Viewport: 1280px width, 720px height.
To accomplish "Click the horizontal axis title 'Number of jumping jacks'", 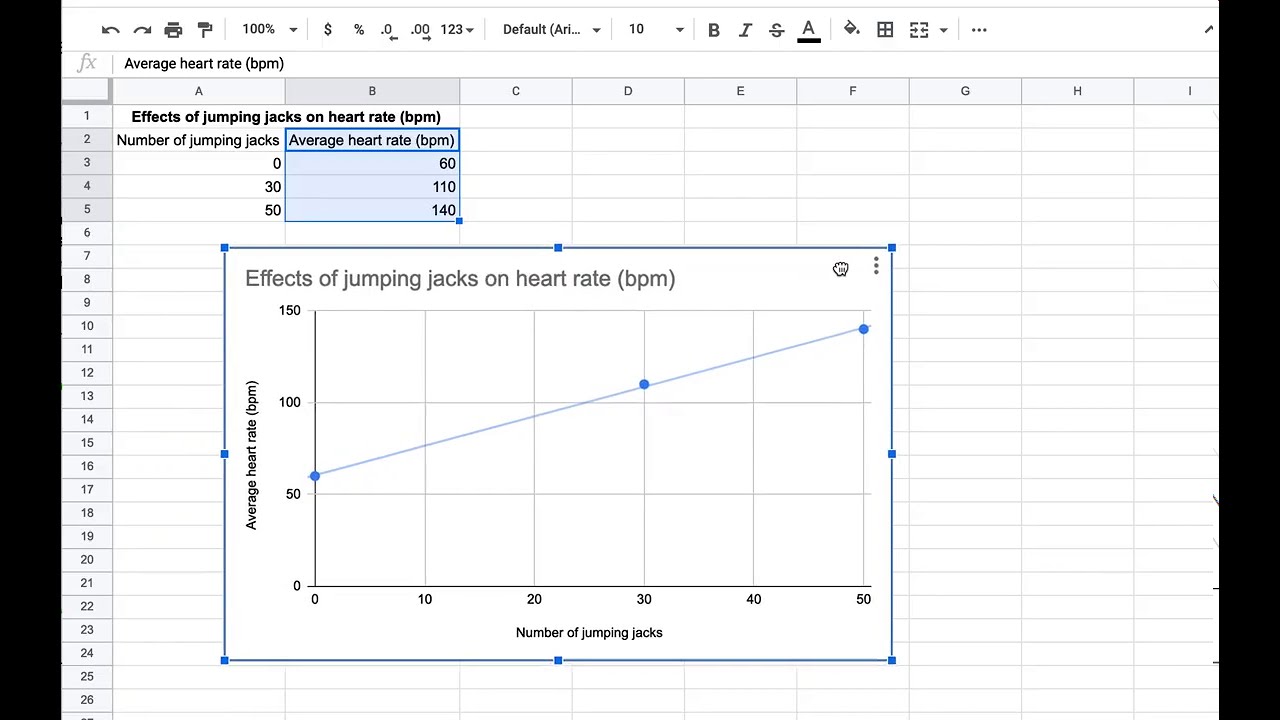I will point(589,633).
